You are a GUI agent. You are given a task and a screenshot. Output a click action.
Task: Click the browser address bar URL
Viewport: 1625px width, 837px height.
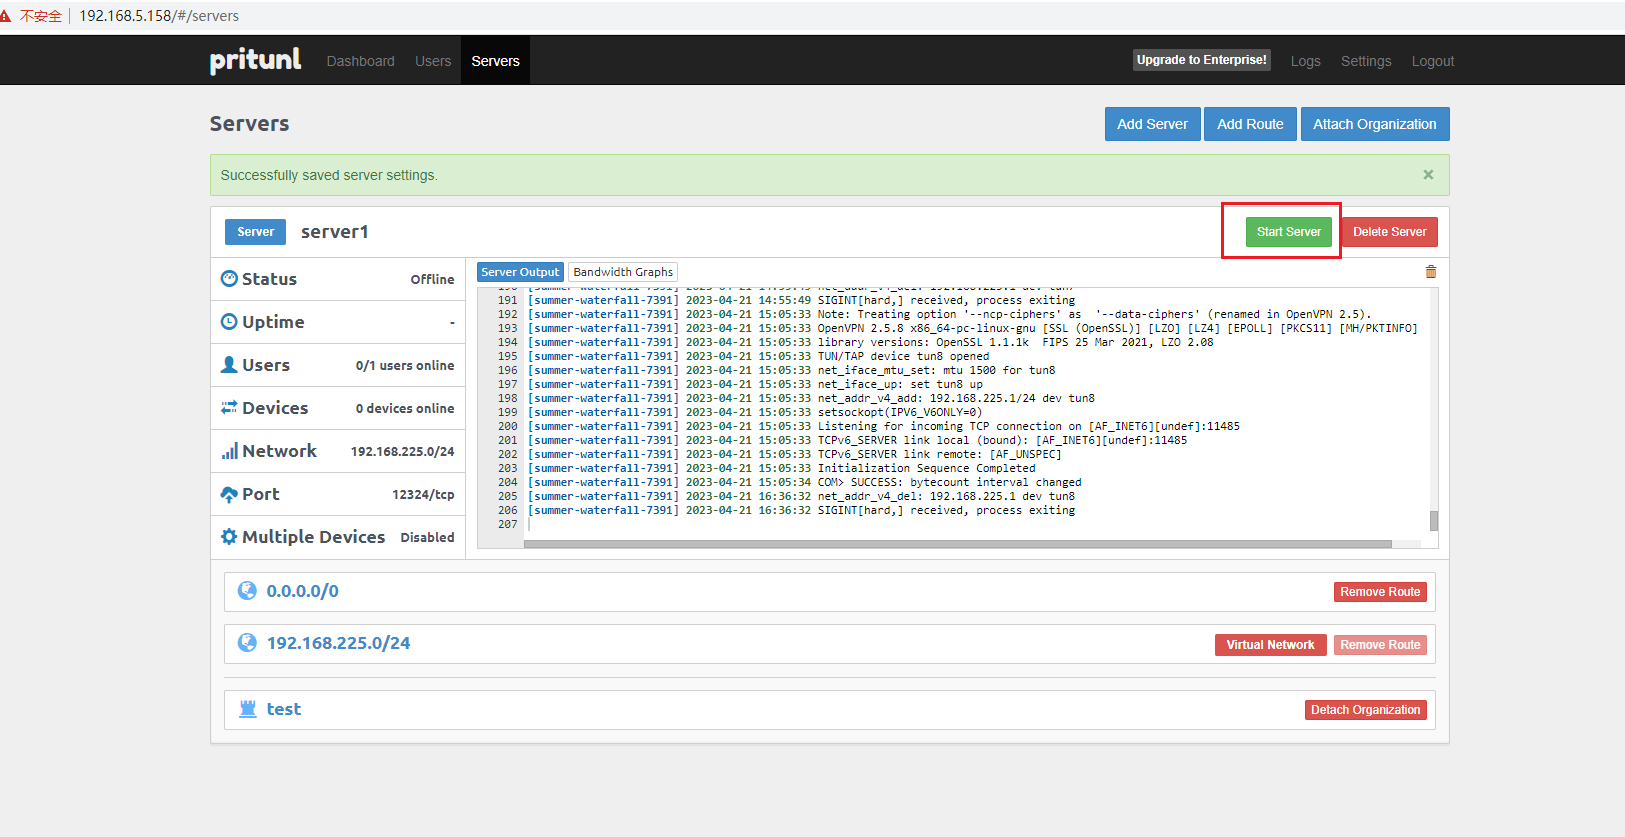coord(159,16)
